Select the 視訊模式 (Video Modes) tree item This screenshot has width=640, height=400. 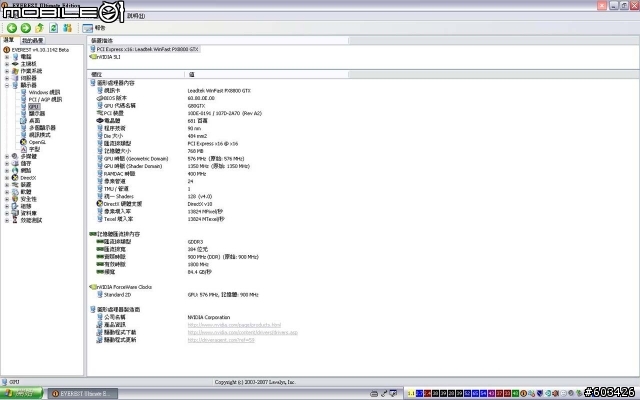click(40, 135)
